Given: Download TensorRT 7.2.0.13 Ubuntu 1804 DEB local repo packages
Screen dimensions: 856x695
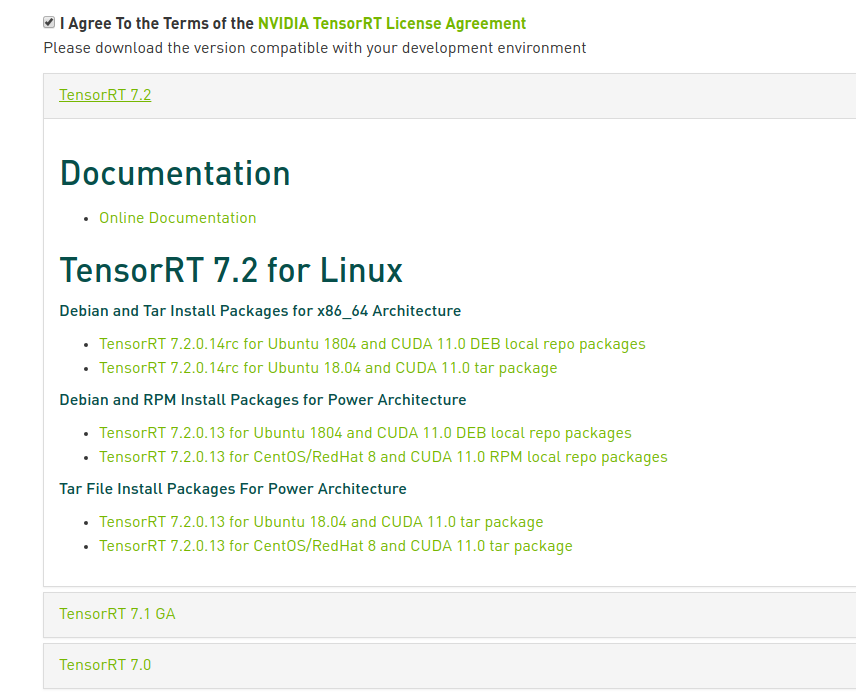Looking at the screenshot, I should point(365,433).
